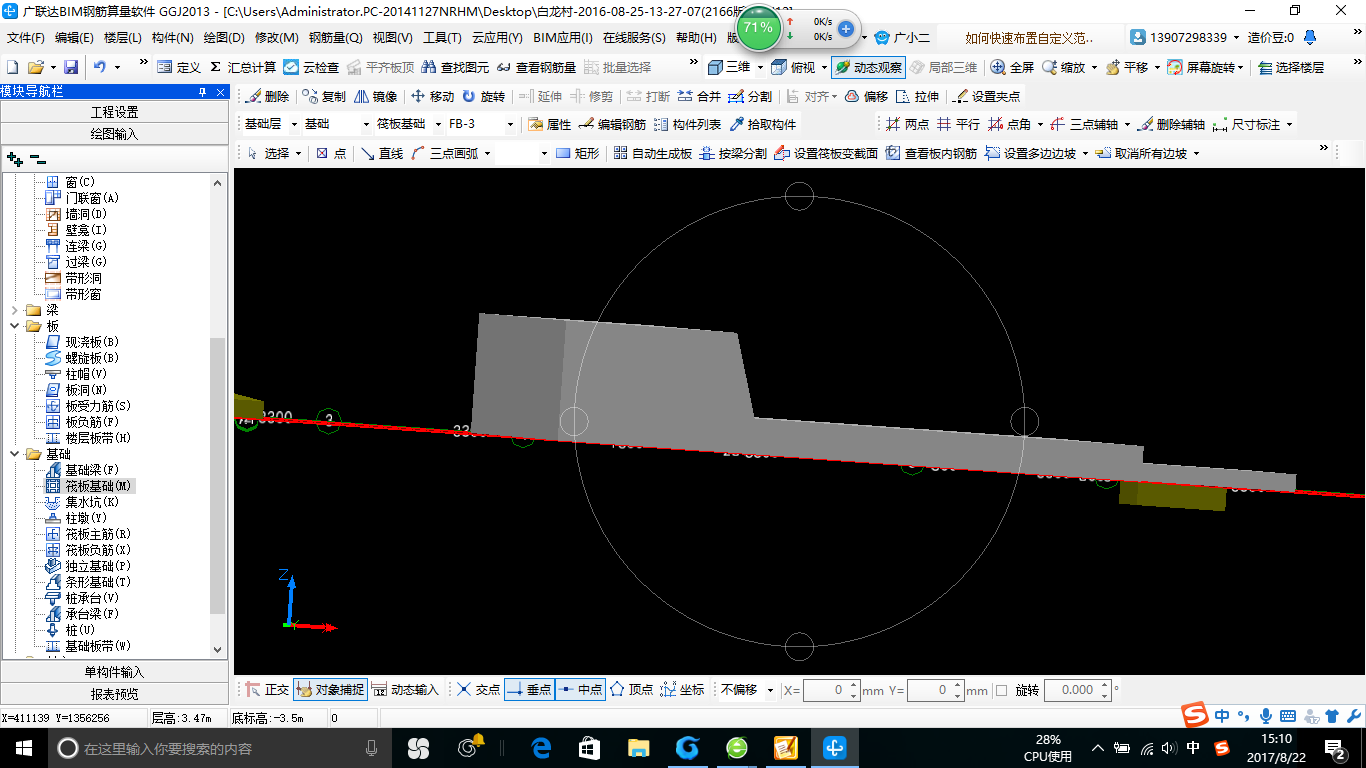The width and height of the screenshot is (1366, 768).
Task: Select the 旋转 (rotate) tool
Action: point(483,97)
